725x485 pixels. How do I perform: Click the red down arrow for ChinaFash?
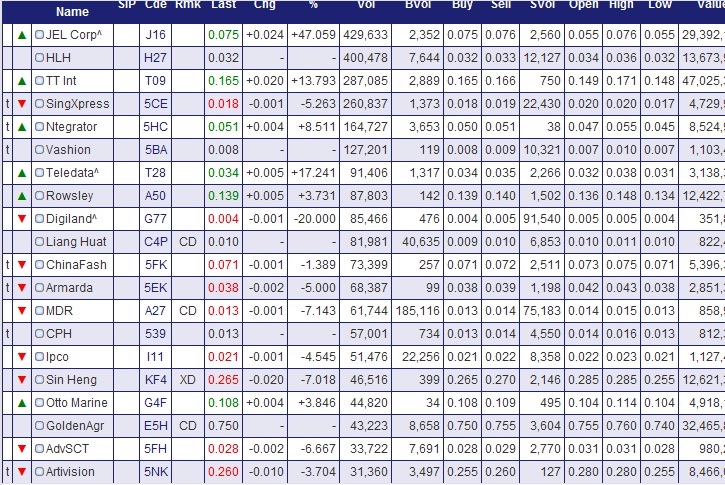[x=22, y=264]
